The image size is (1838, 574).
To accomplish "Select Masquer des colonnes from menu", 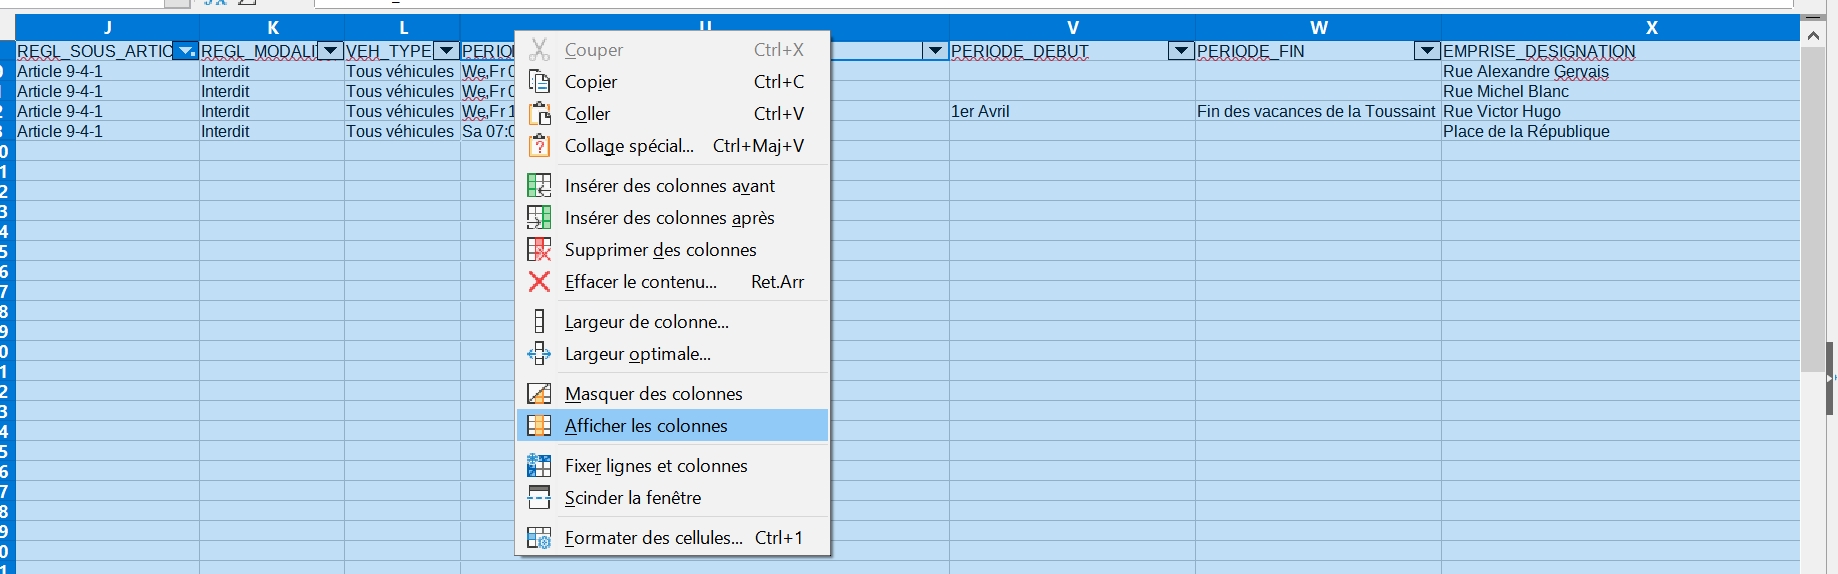I will coord(653,394).
